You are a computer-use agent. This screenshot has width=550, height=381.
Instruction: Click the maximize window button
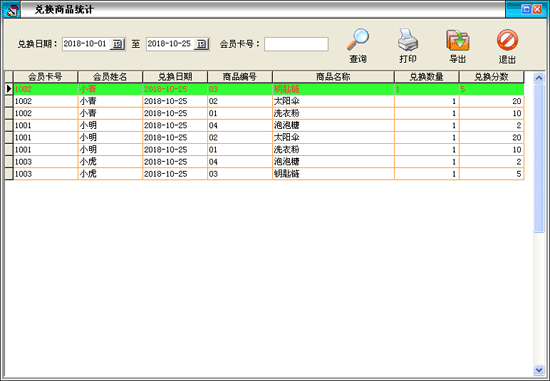tap(526, 9)
